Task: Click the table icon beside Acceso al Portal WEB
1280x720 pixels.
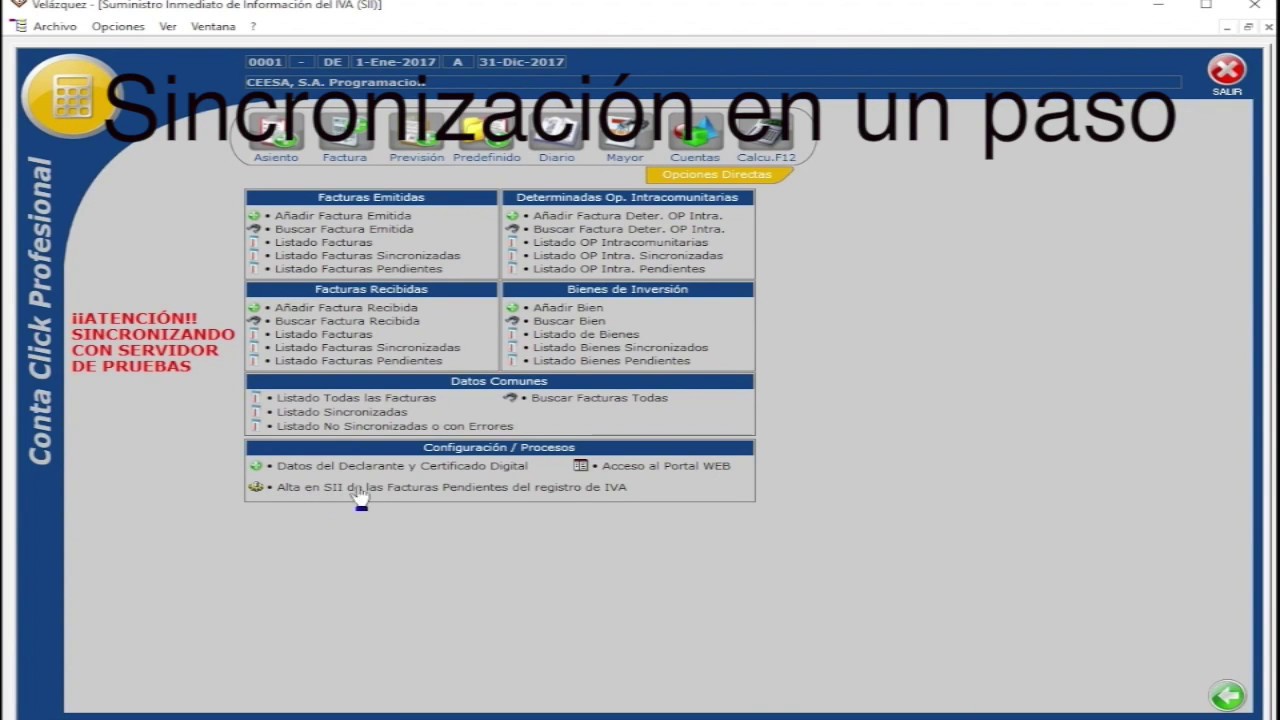Action: [x=580, y=466]
